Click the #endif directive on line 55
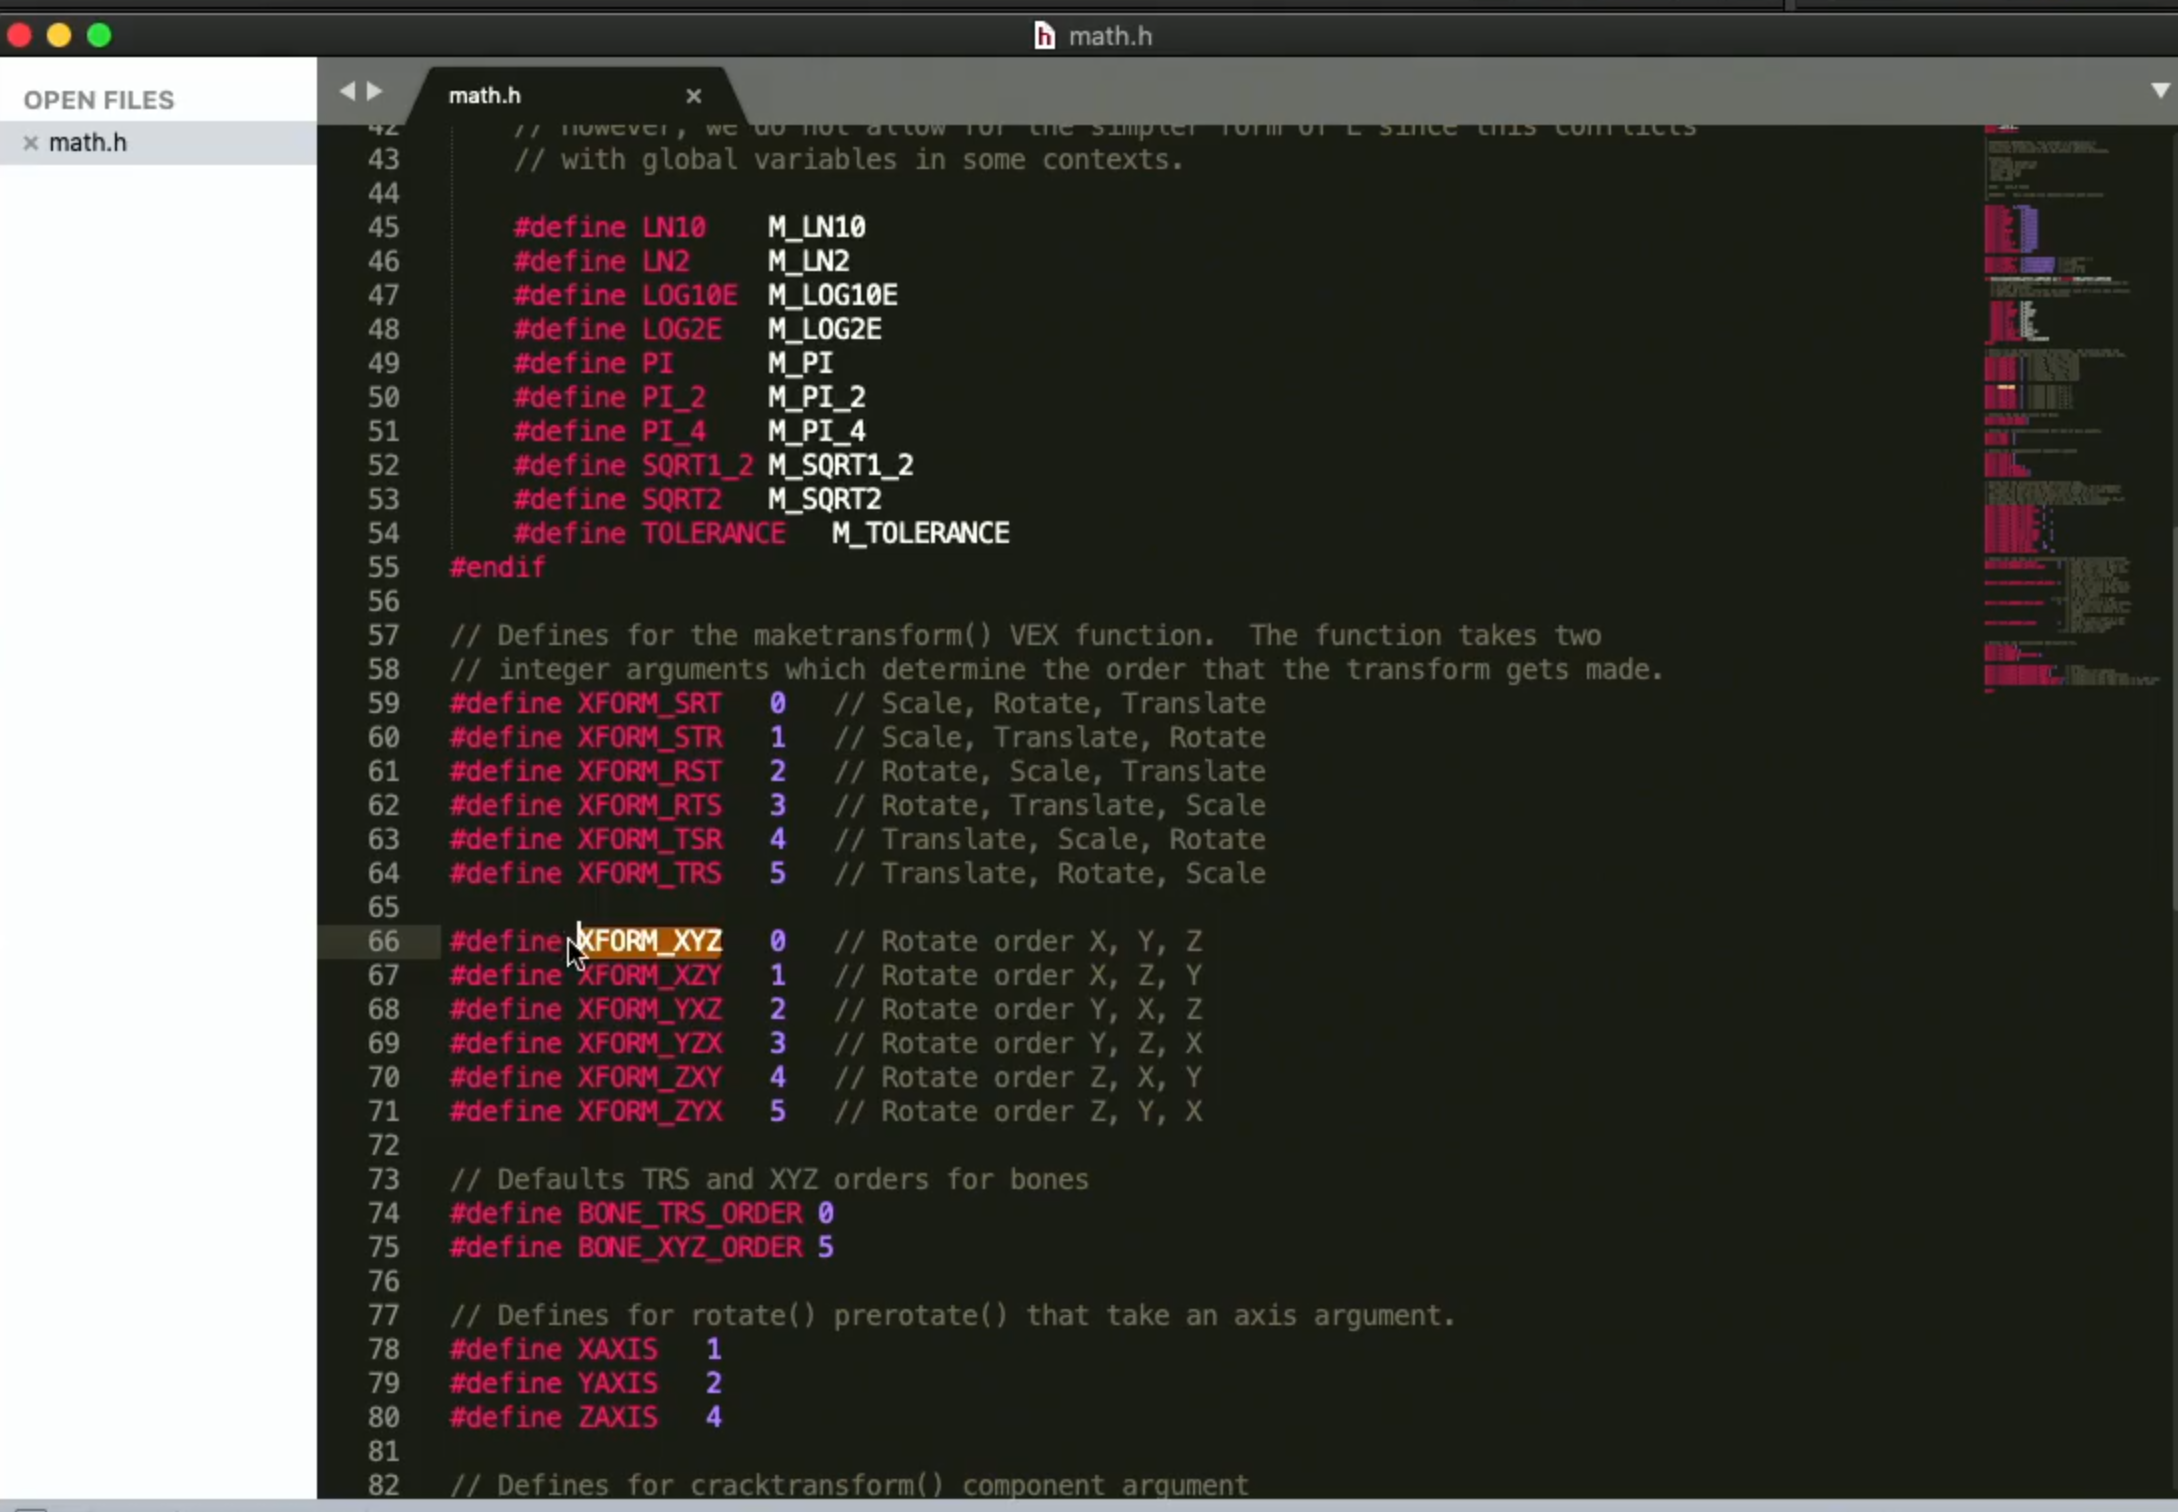Viewport: 2178px width, 1512px height. point(497,568)
